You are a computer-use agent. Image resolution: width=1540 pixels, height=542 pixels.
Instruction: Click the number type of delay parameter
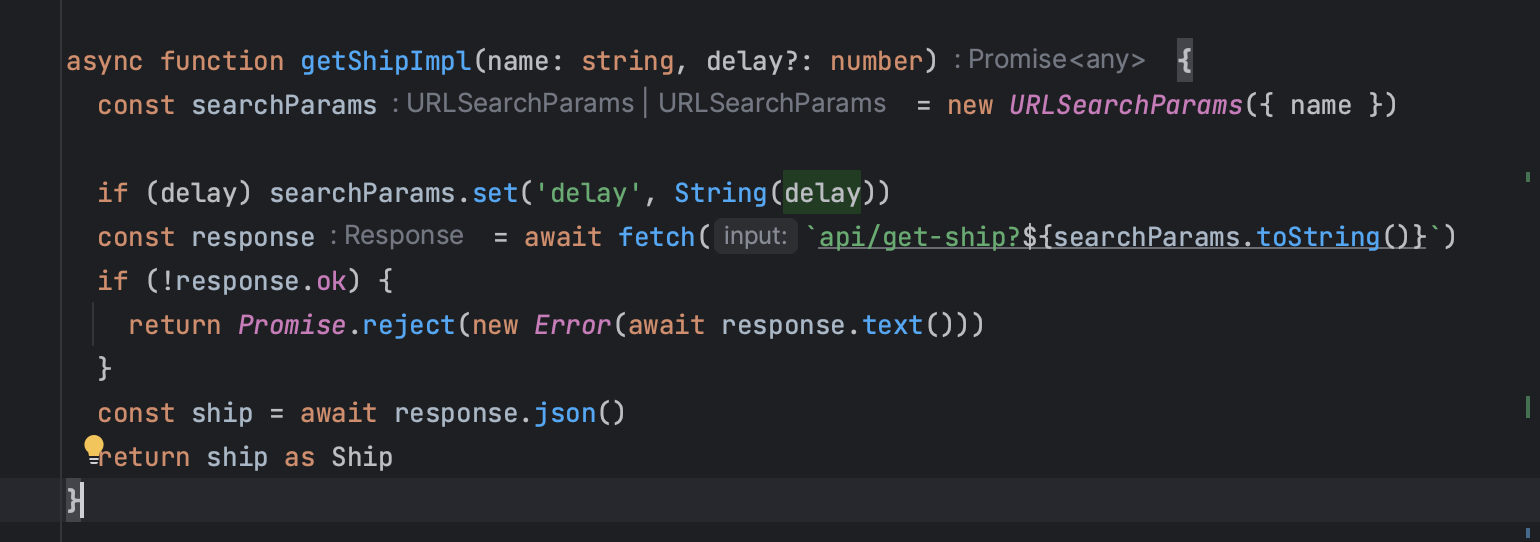click(x=876, y=62)
